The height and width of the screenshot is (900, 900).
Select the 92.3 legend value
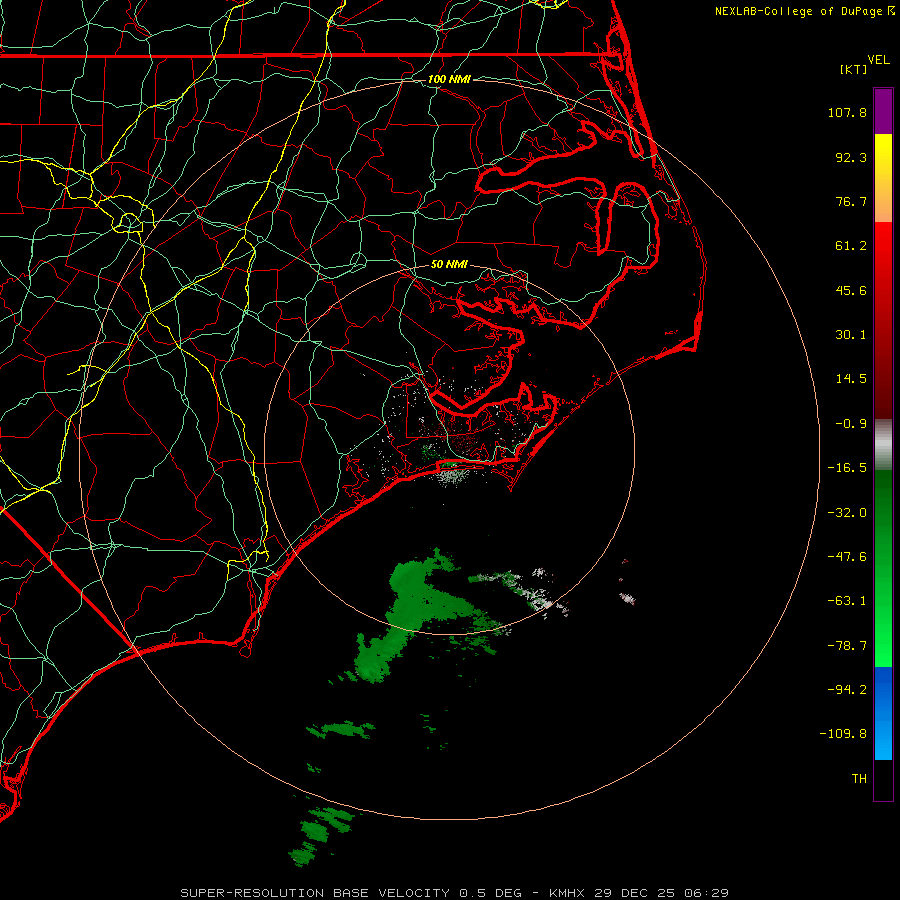(x=851, y=157)
